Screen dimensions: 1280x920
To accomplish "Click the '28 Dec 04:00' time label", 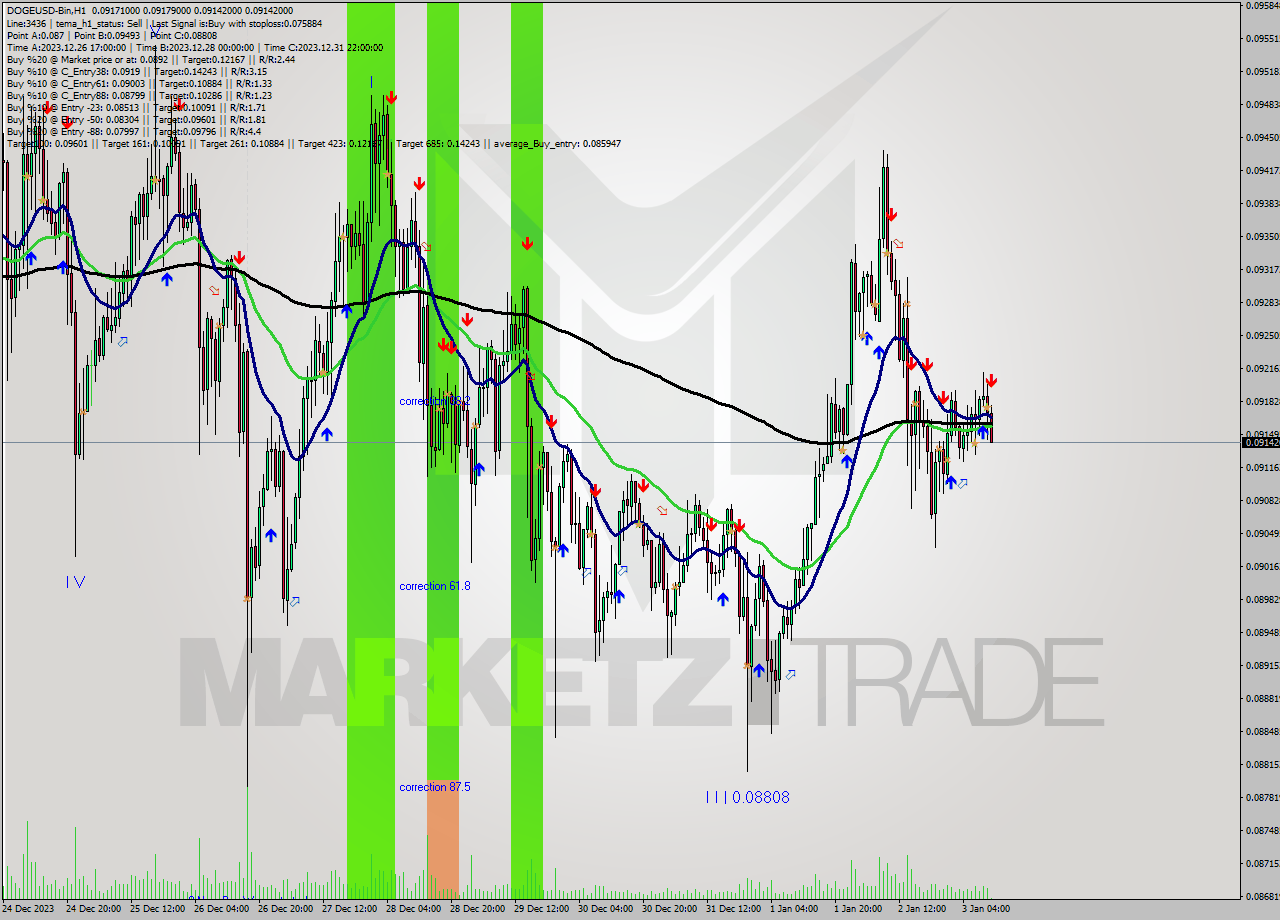I will point(414,909).
